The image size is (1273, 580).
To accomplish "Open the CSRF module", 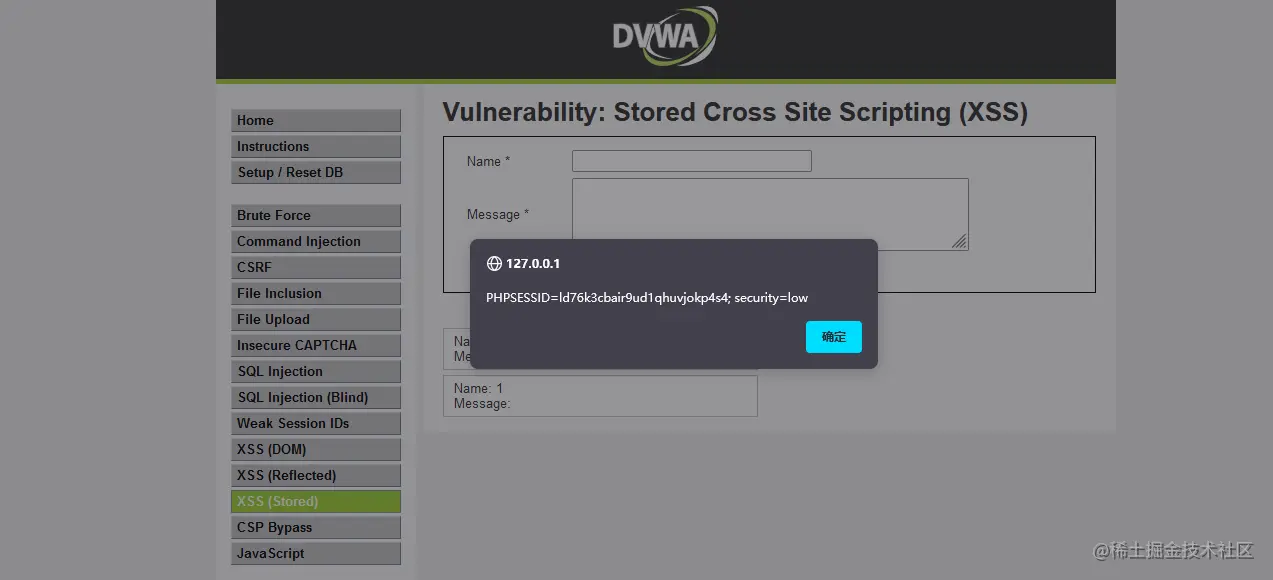I will coord(316,267).
